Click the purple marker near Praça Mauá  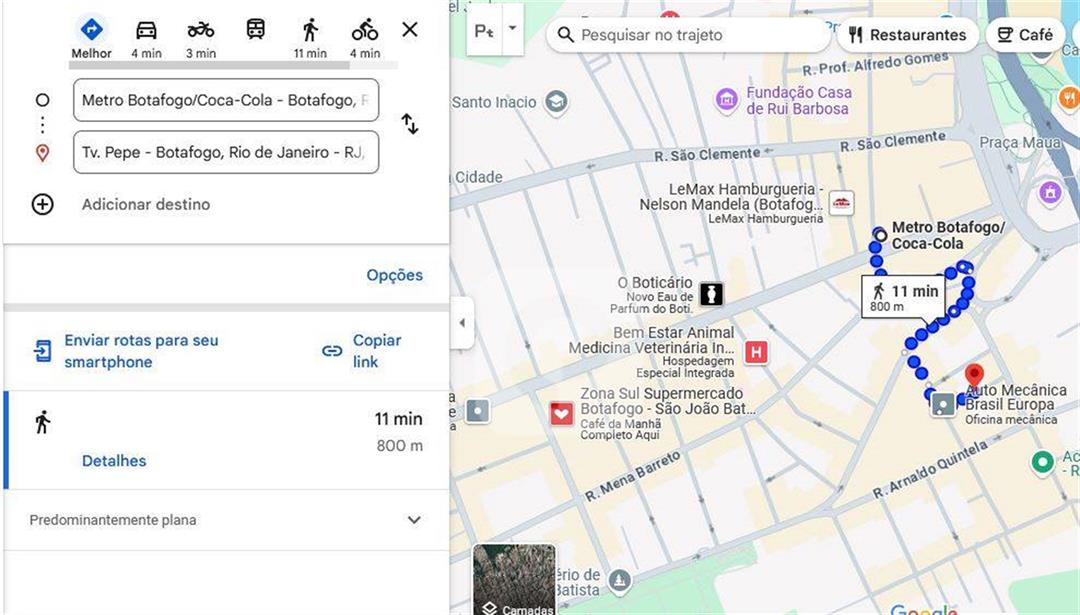(x=1050, y=192)
